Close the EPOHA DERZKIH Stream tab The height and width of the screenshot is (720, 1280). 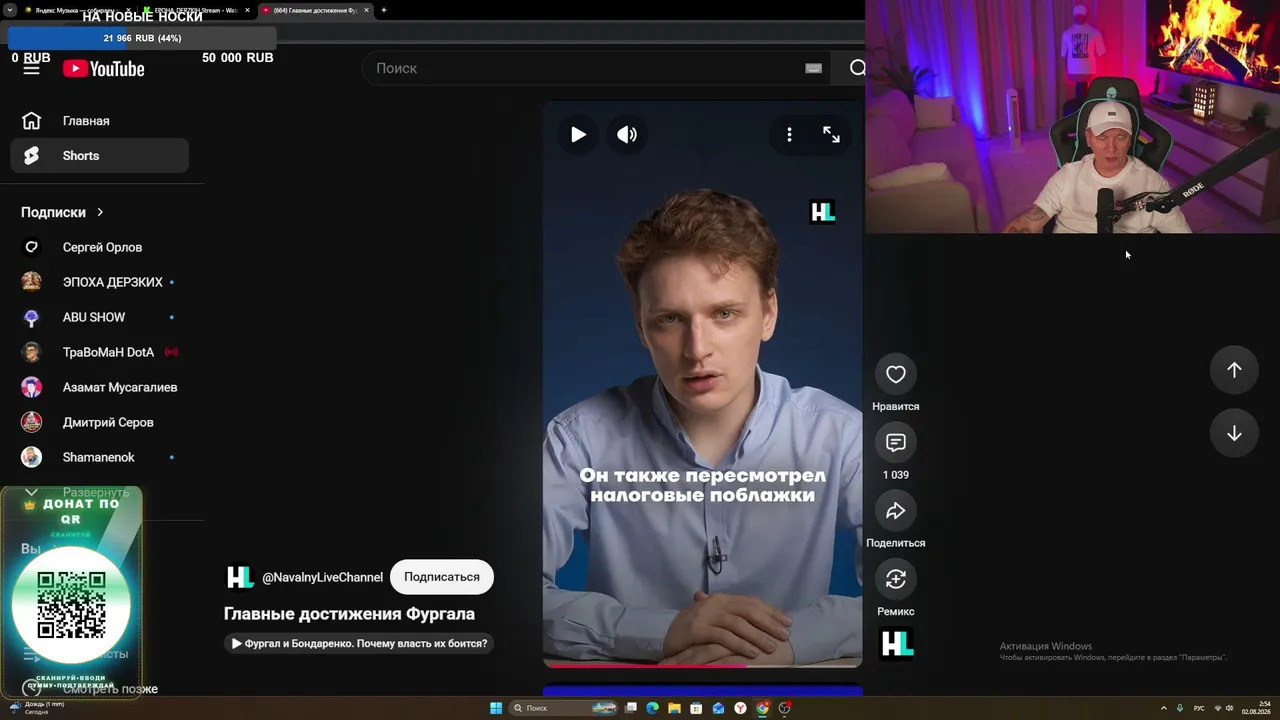point(247,10)
